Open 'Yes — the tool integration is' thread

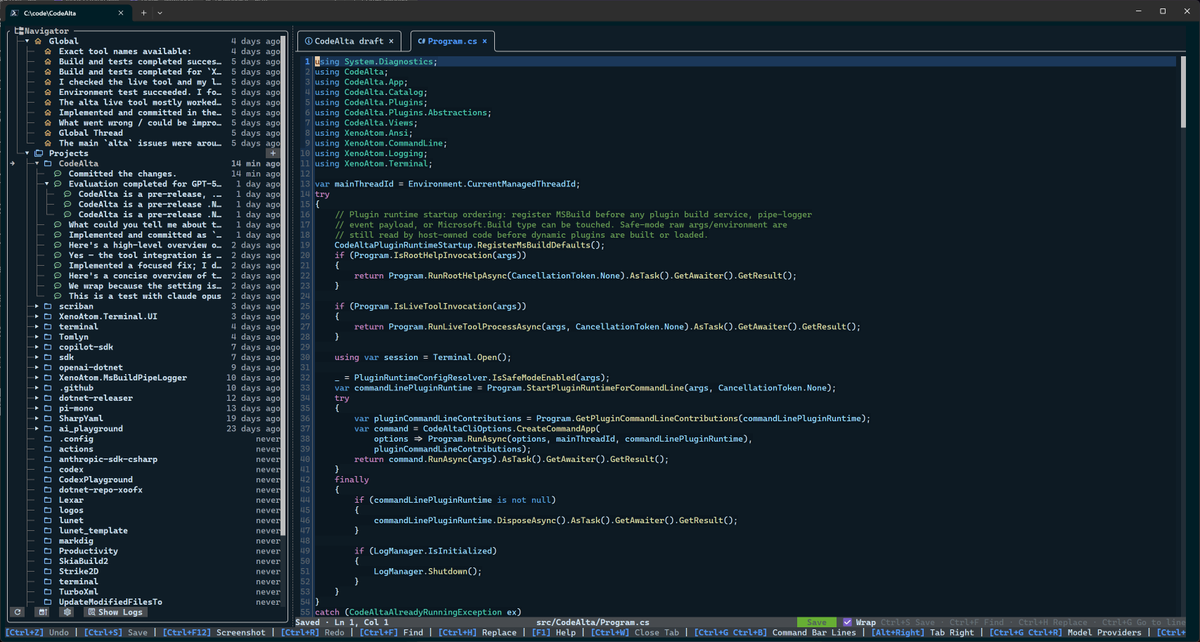[144, 255]
